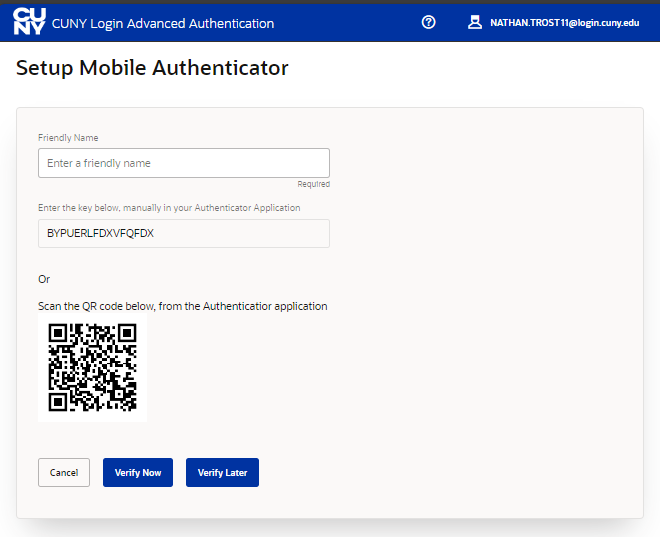Click the 'Or' separator text
This screenshot has width=660, height=537.
pos(44,279)
